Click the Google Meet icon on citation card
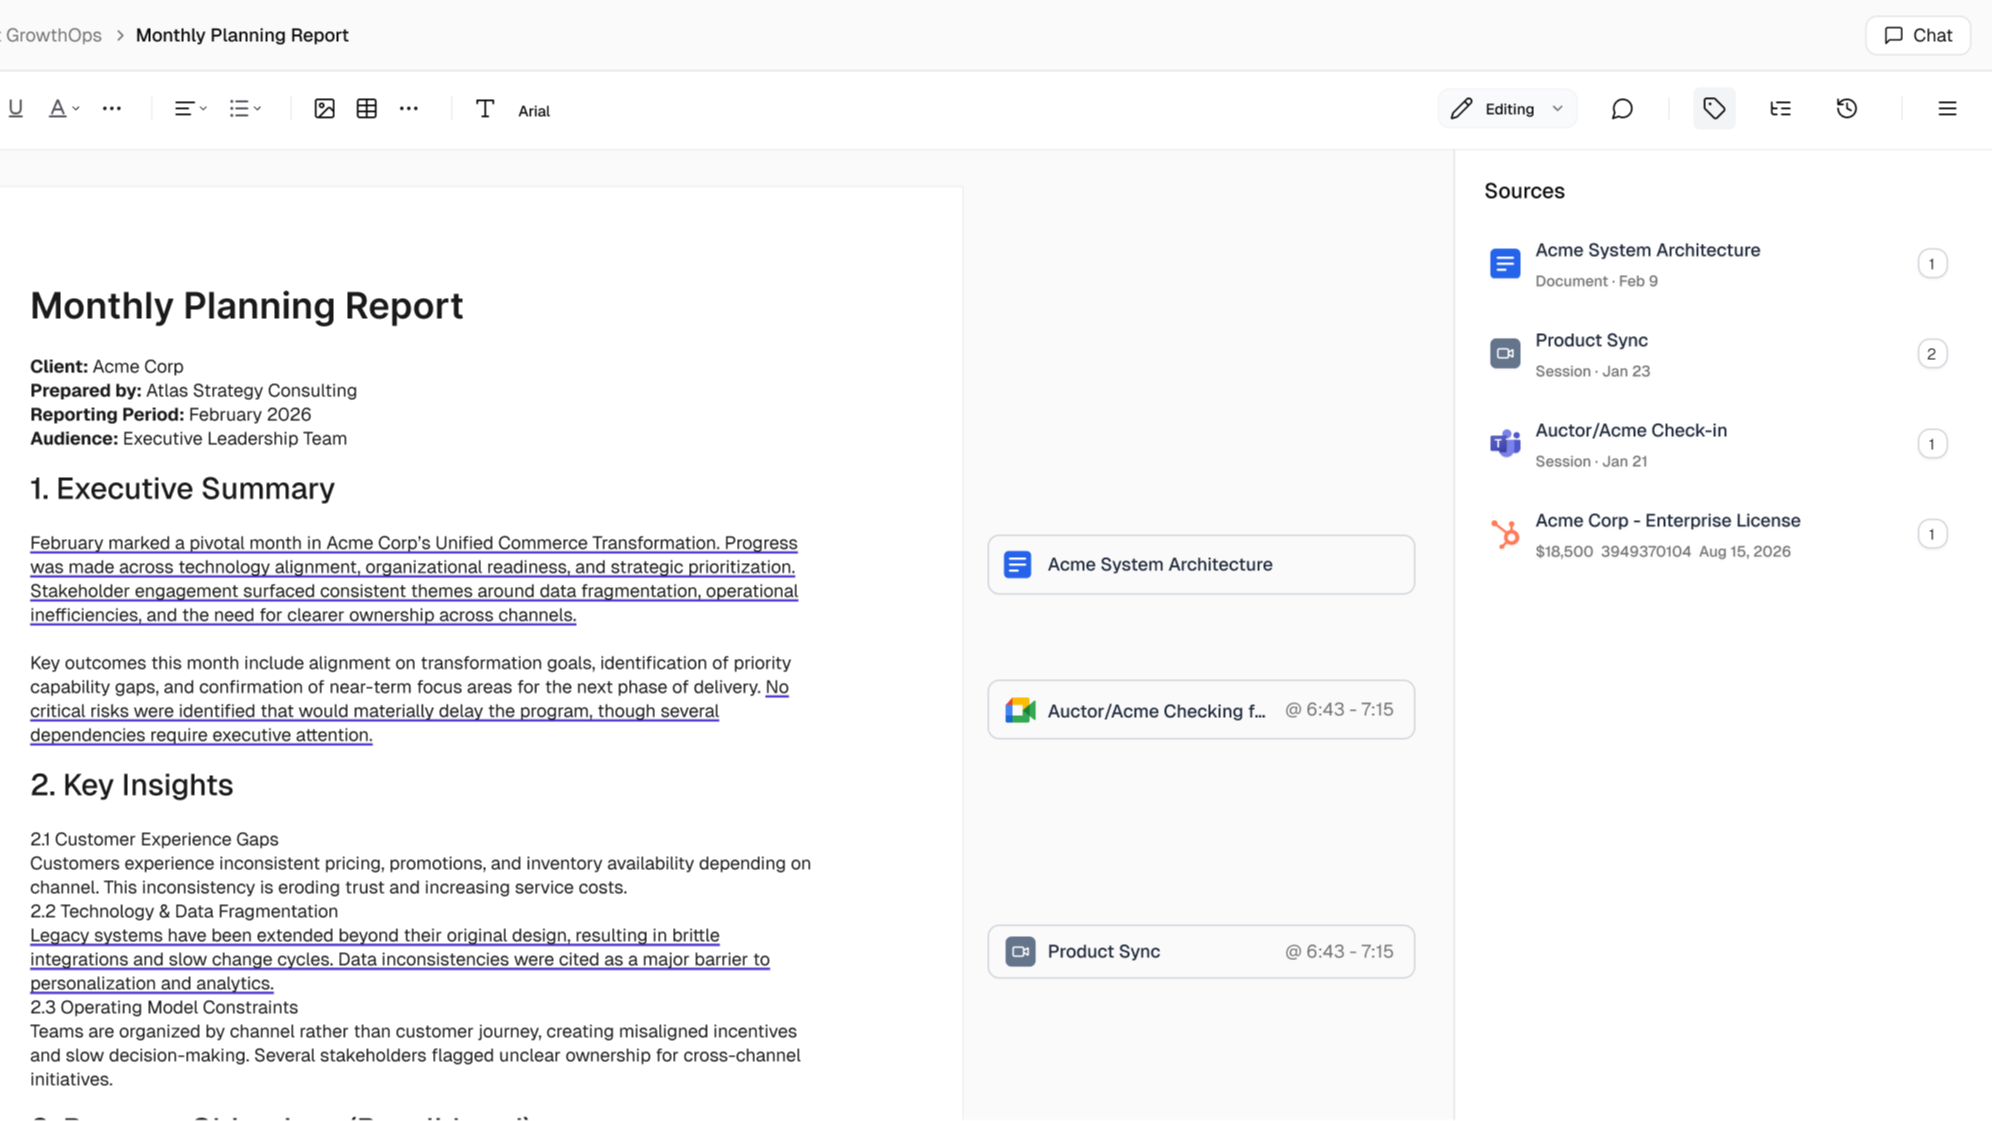Screen dimensions: 1992x1121 point(1020,710)
